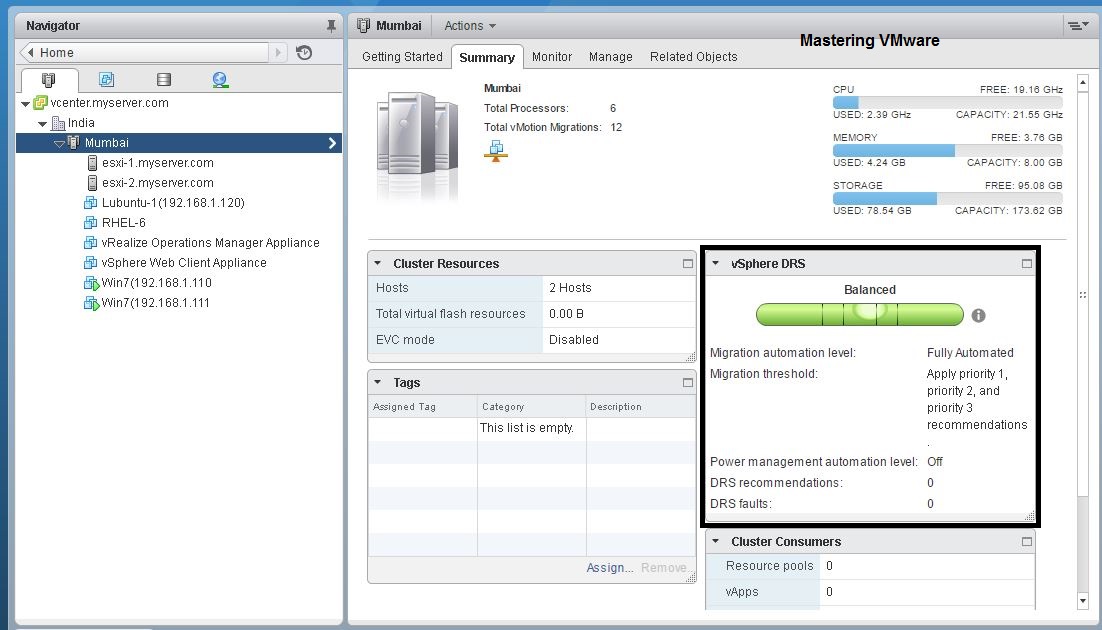Maximize the Tags portlet
The width and height of the screenshot is (1102, 630).
687,382
